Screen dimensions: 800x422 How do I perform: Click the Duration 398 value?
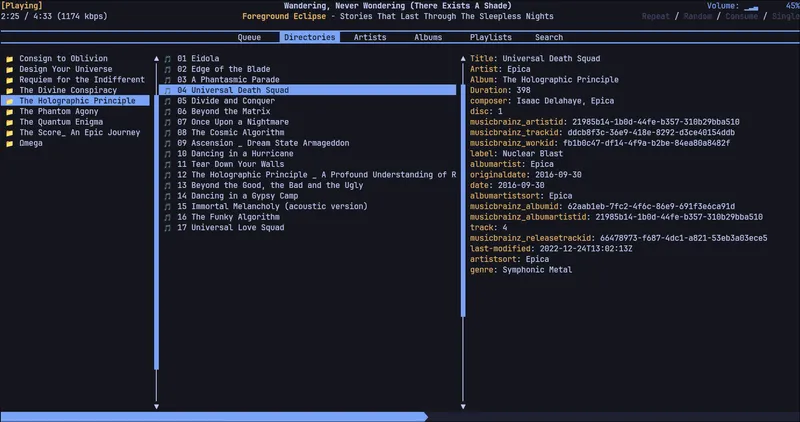click(523, 90)
